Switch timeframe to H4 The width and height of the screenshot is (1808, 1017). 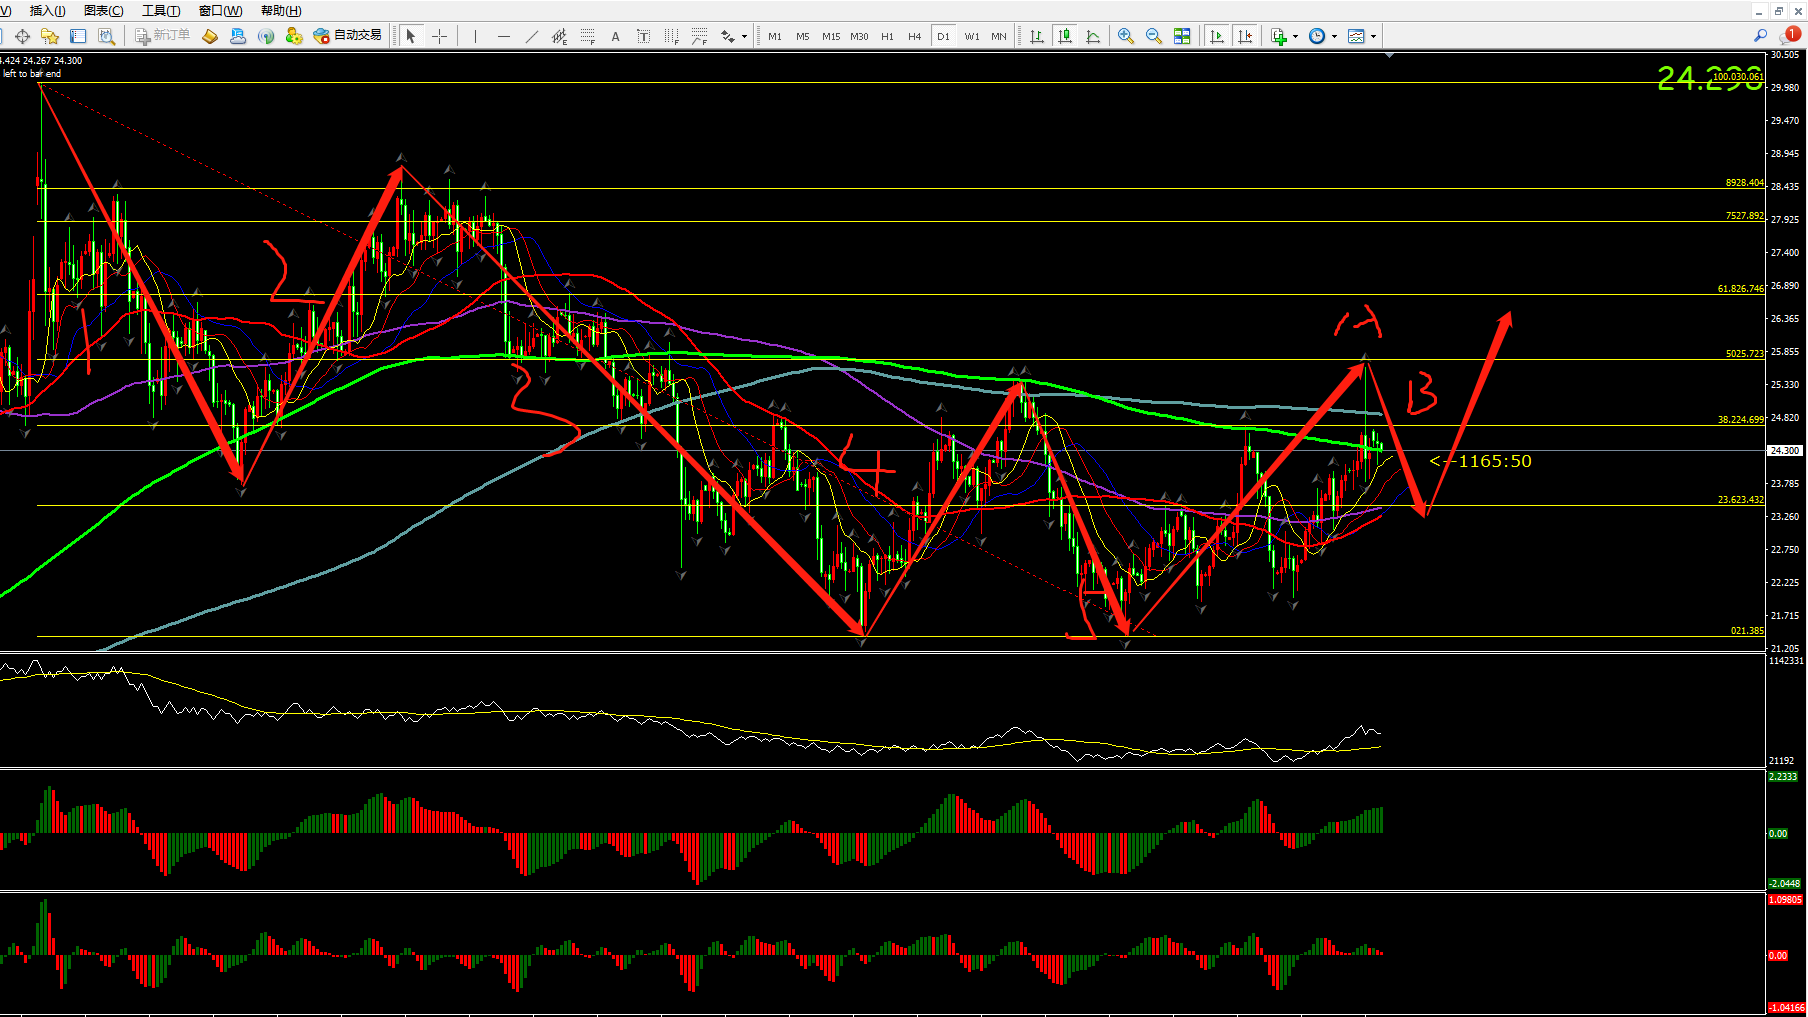[914, 36]
